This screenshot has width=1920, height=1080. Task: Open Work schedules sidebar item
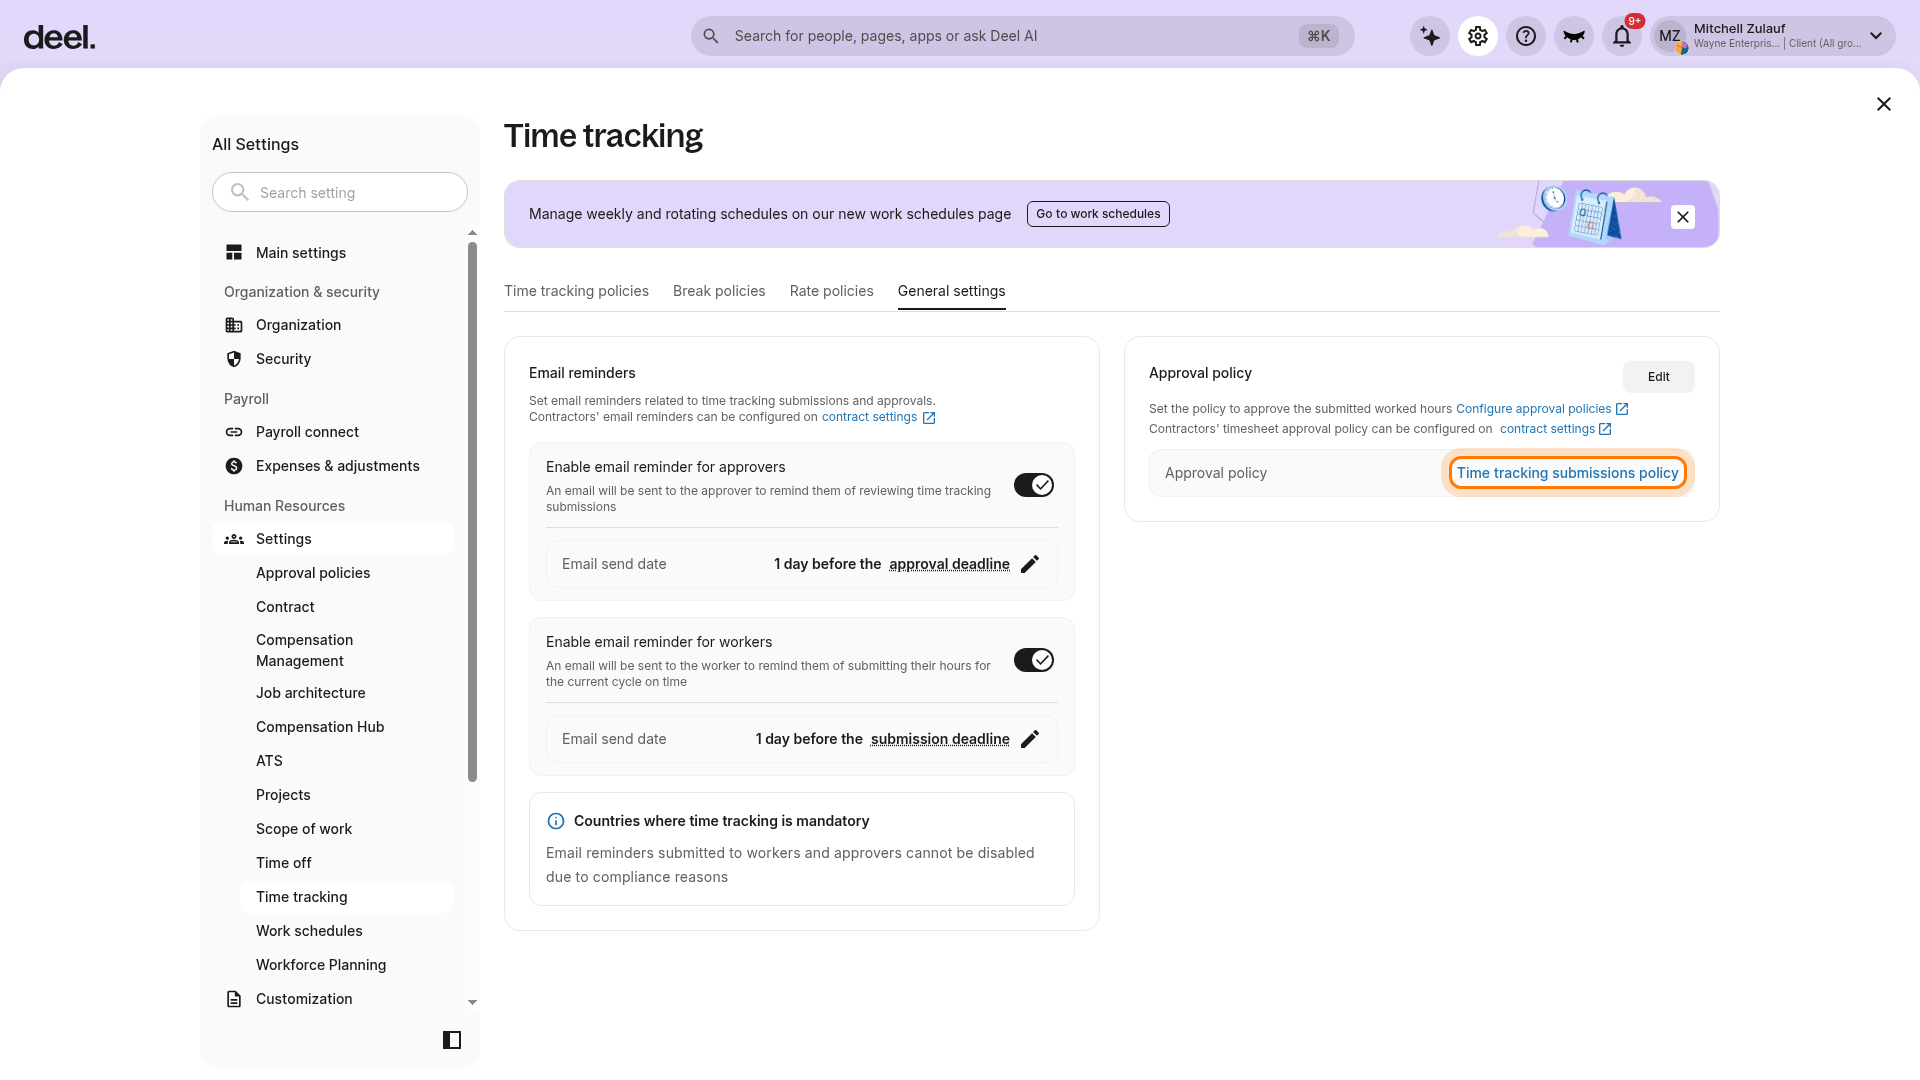346,931
